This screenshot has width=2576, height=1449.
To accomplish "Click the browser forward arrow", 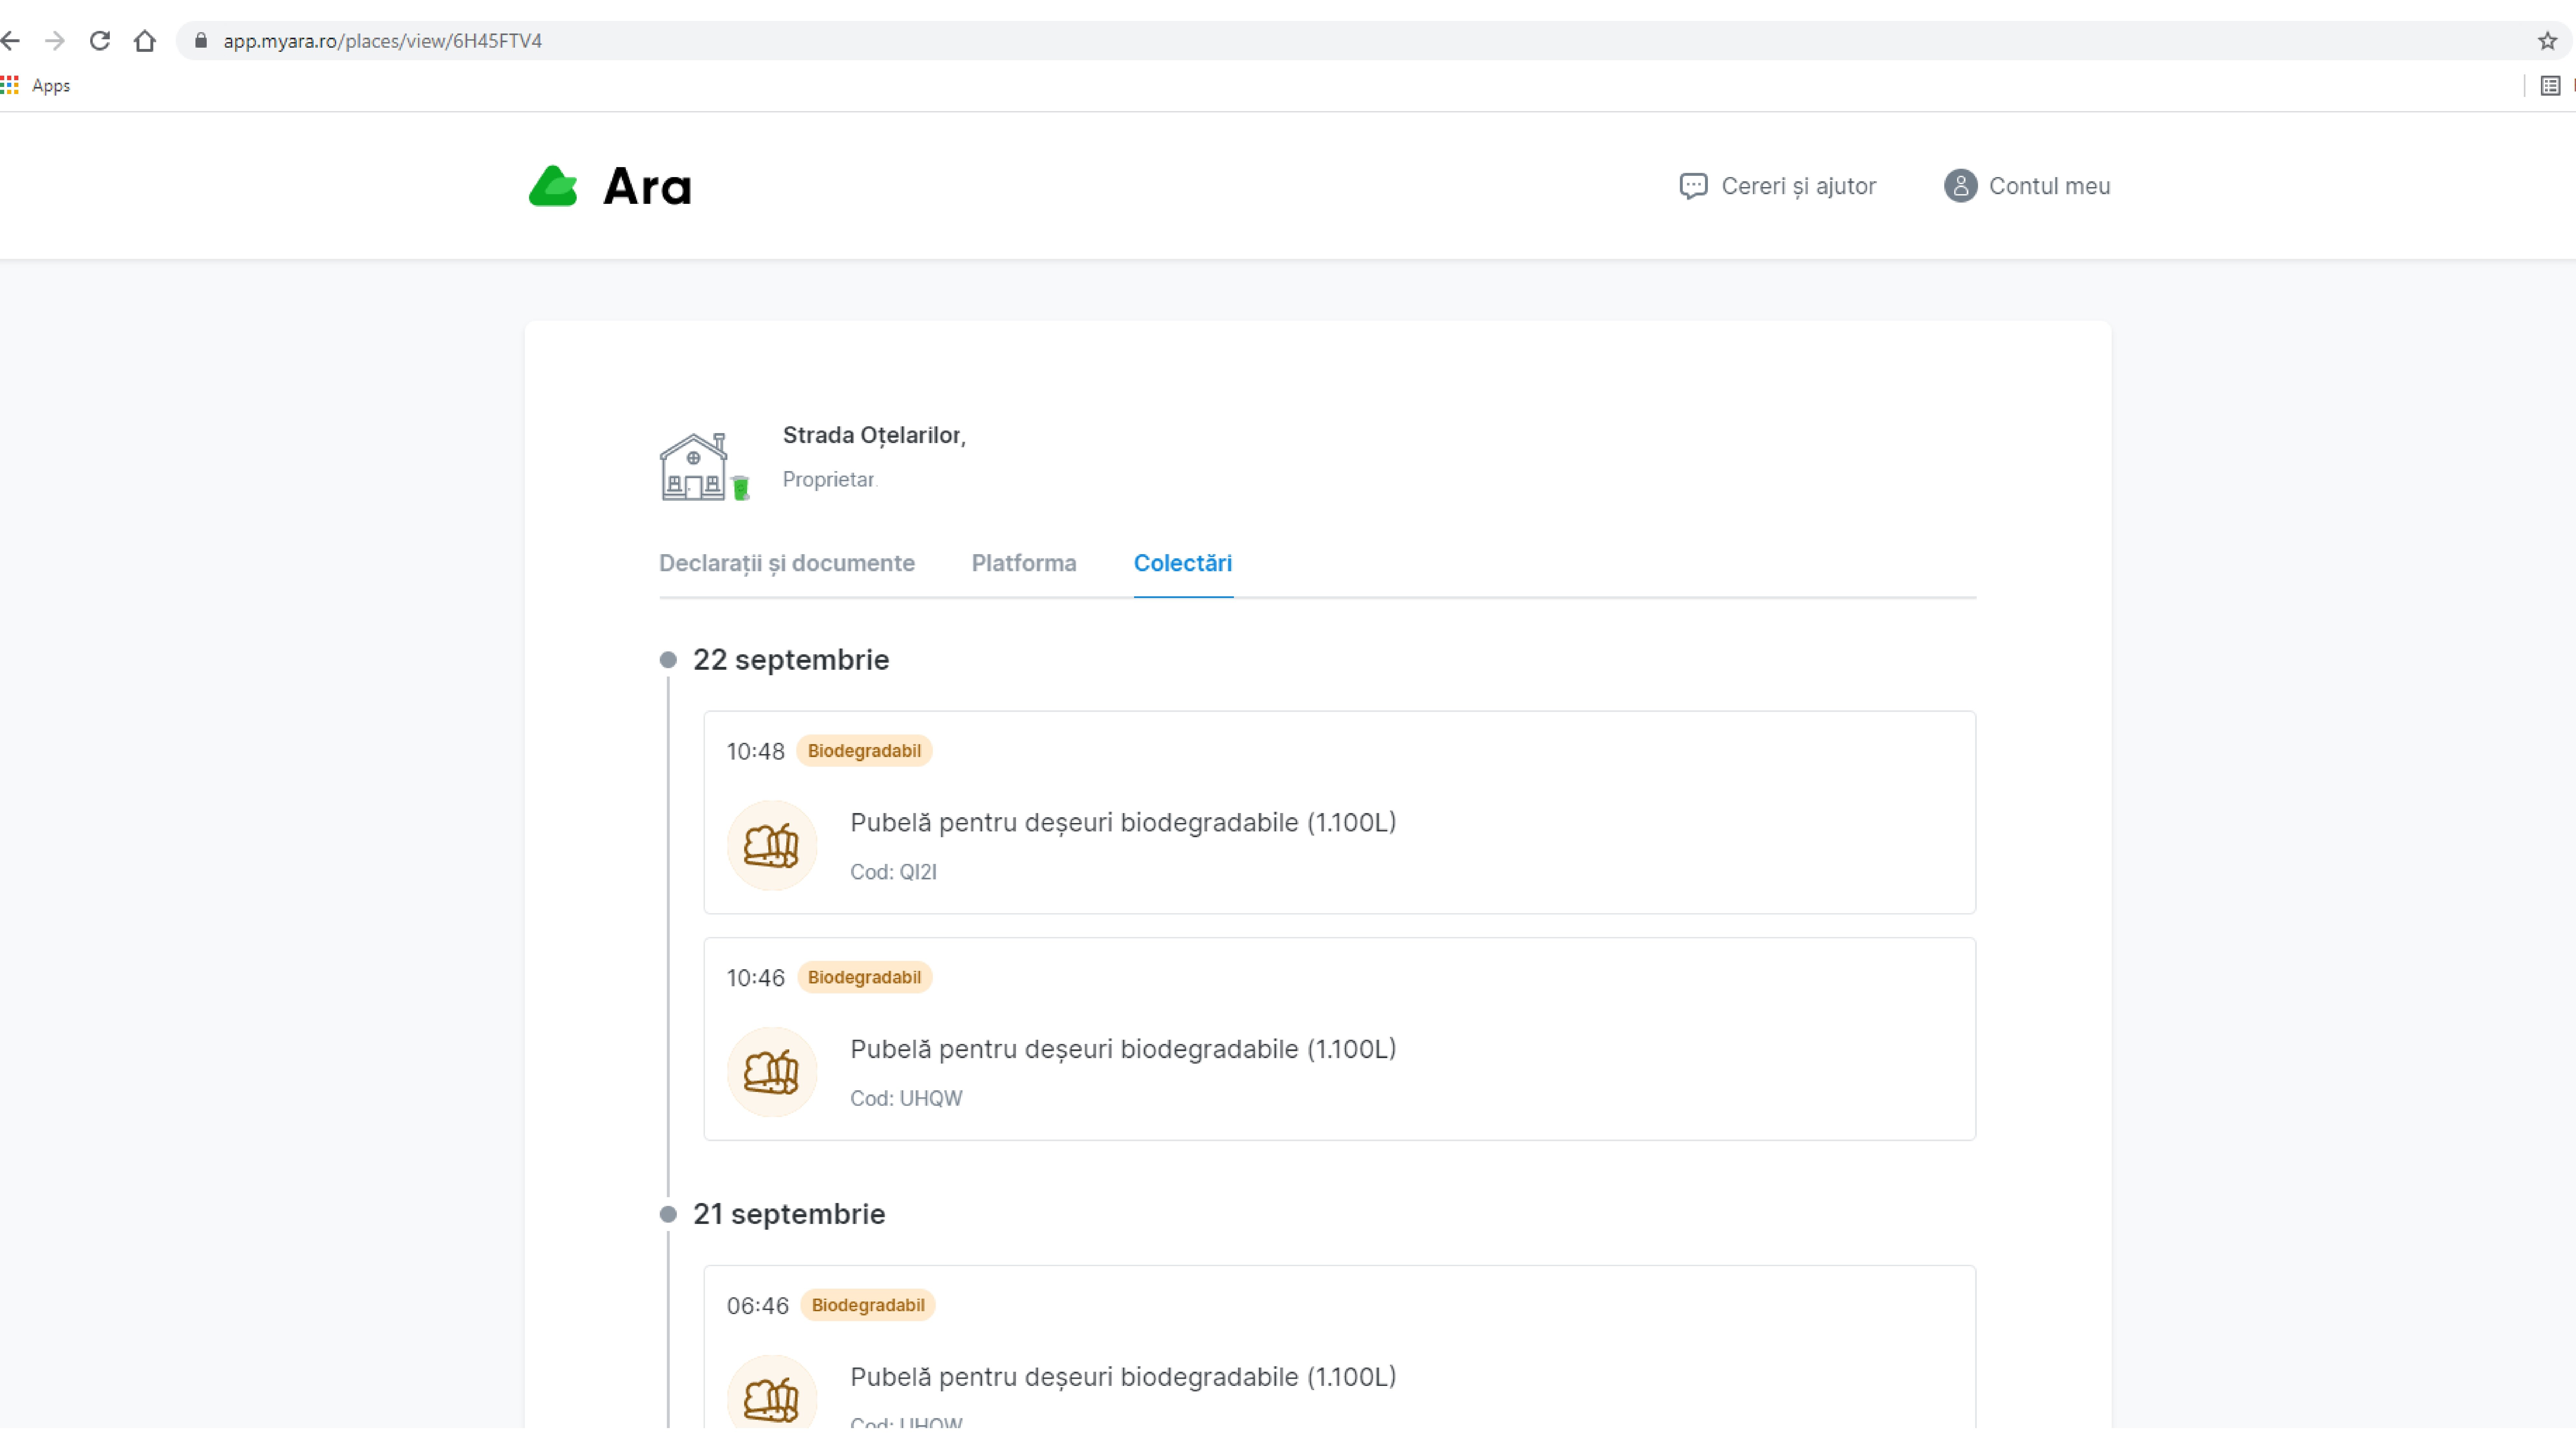I will (x=55, y=41).
